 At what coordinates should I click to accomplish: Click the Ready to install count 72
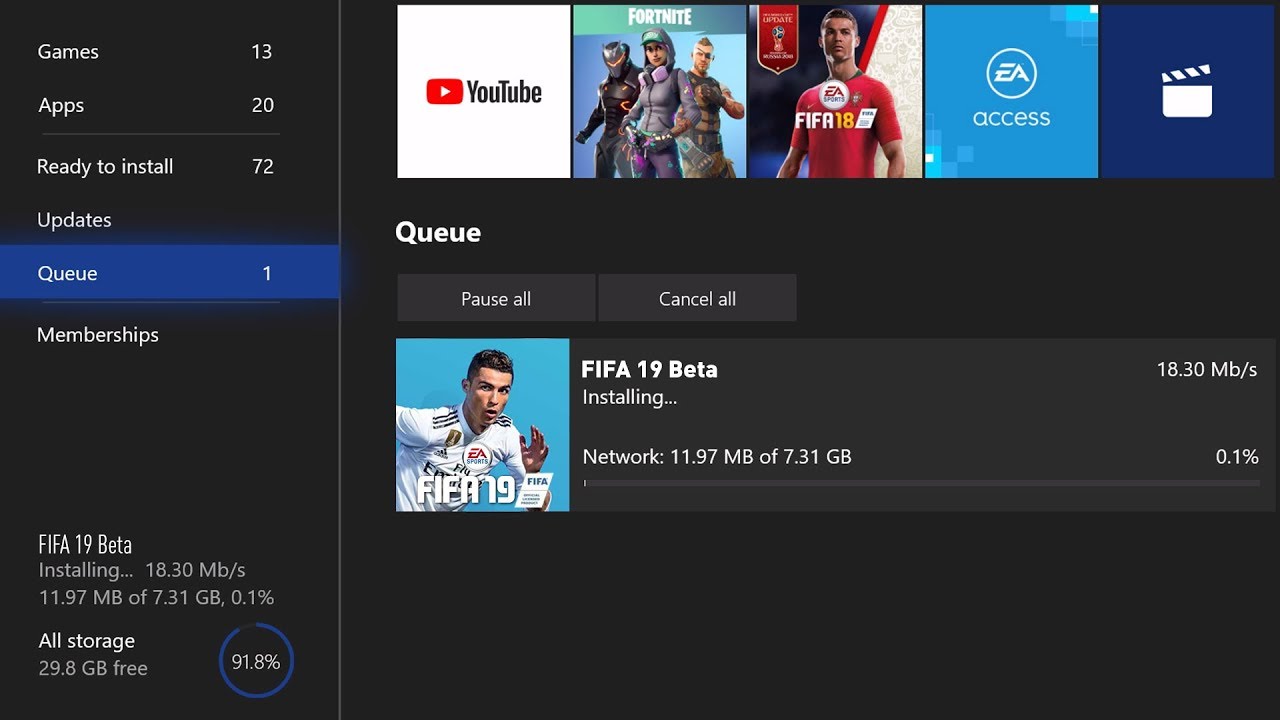pos(263,167)
